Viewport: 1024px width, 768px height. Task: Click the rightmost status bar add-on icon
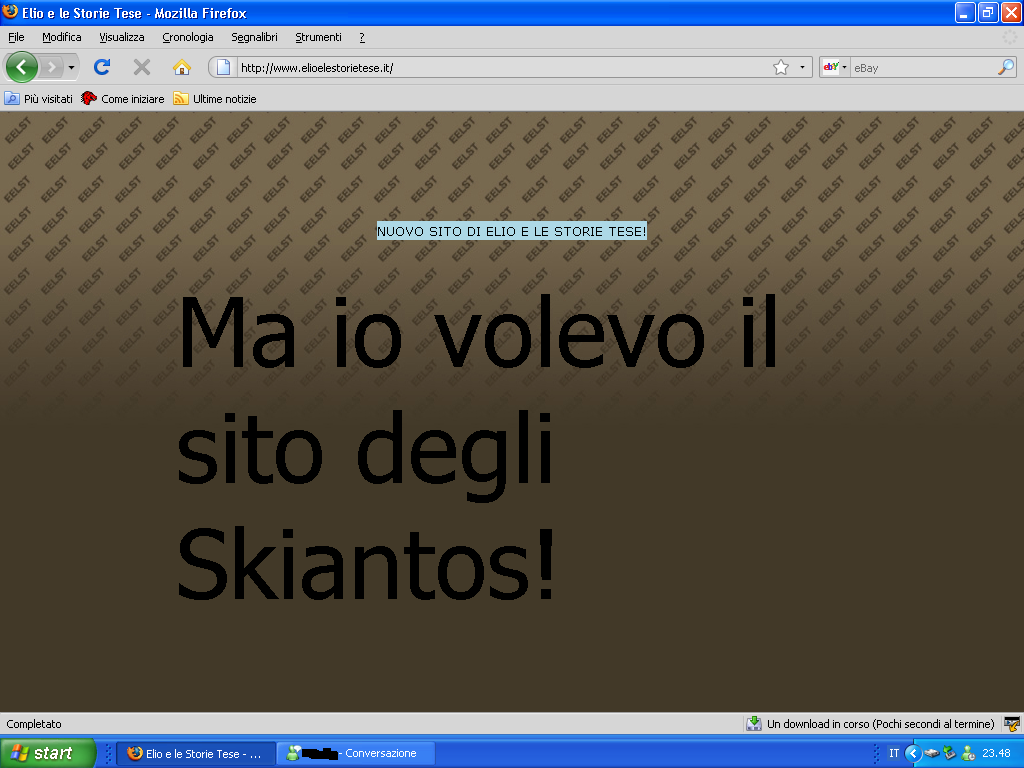pos(1012,724)
